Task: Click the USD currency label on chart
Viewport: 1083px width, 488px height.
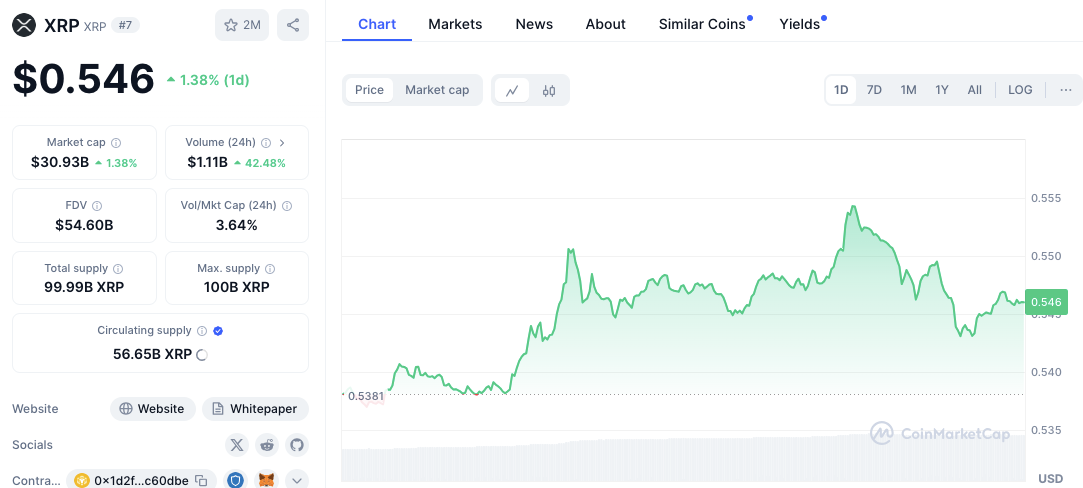Action: (1051, 478)
